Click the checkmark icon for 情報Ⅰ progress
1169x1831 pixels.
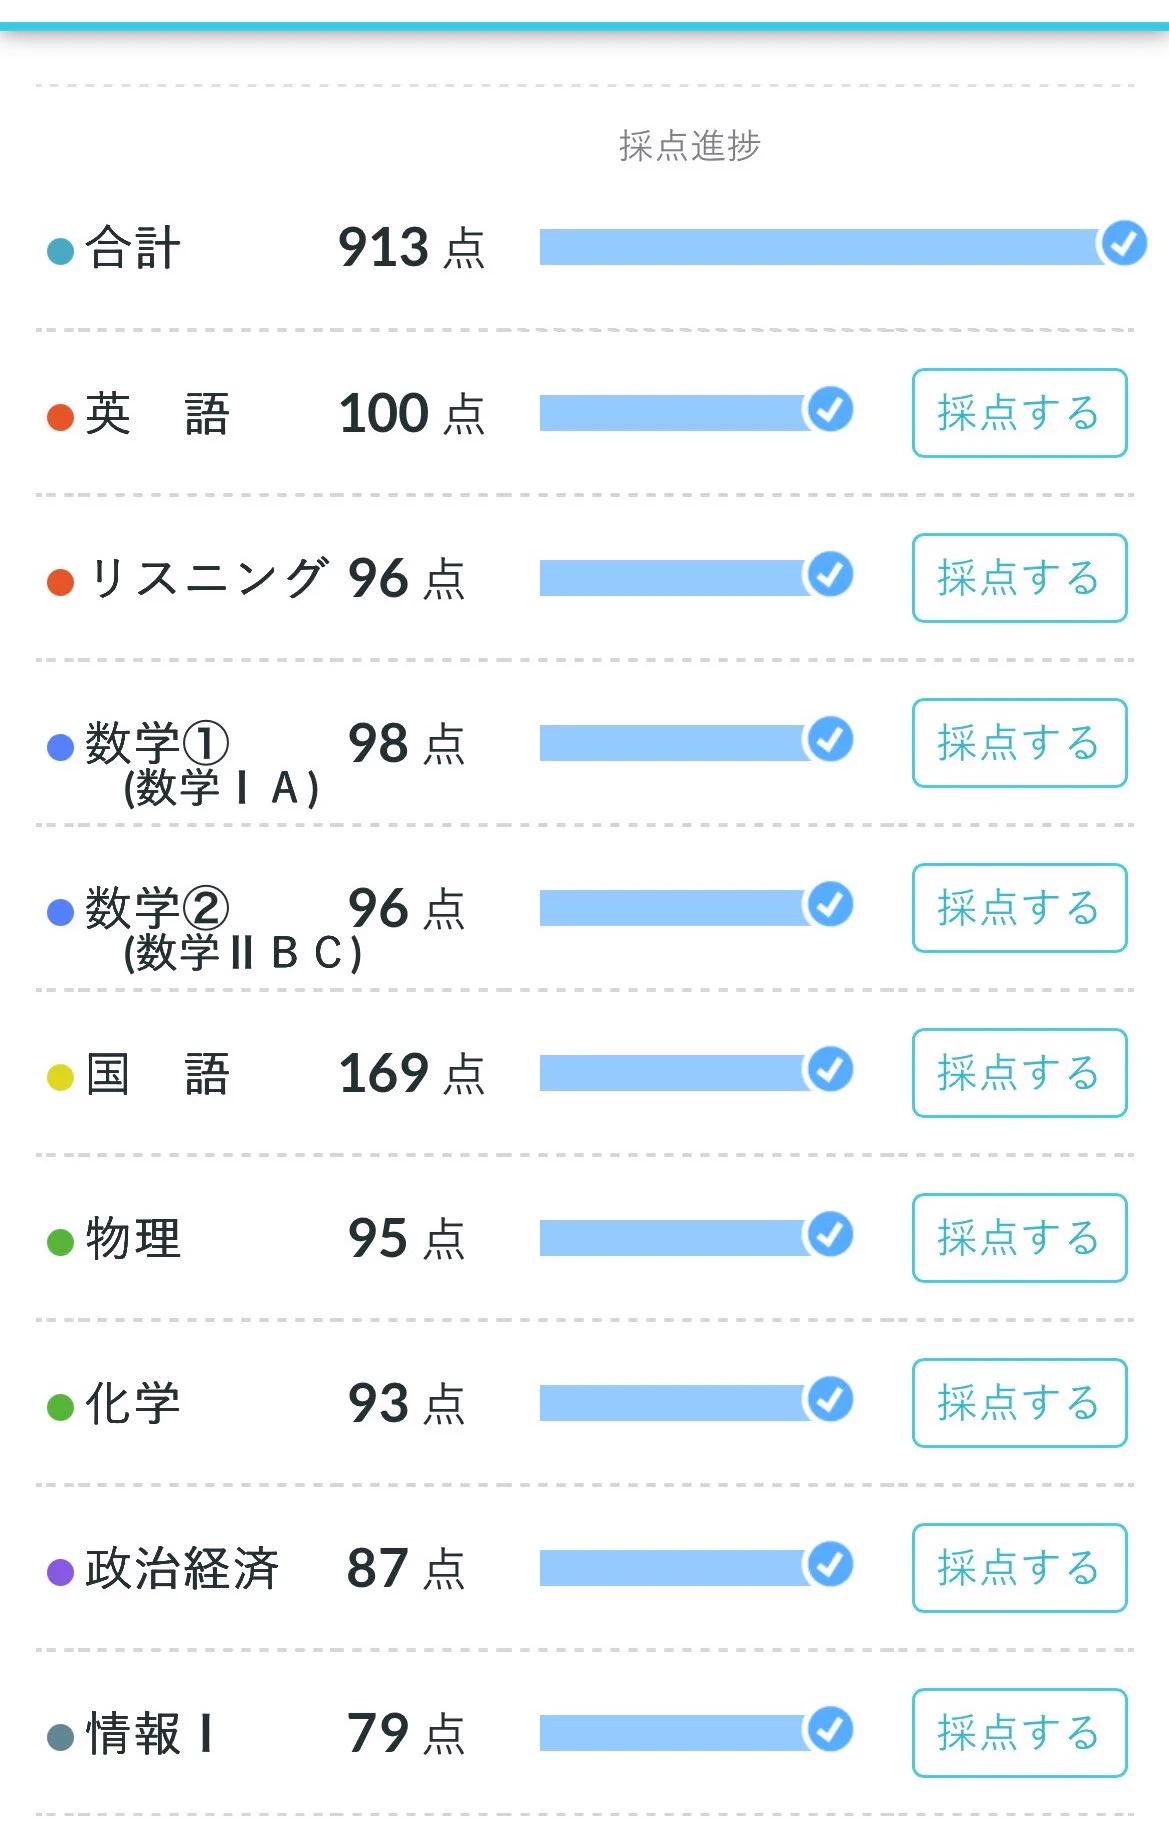pos(829,1729)
